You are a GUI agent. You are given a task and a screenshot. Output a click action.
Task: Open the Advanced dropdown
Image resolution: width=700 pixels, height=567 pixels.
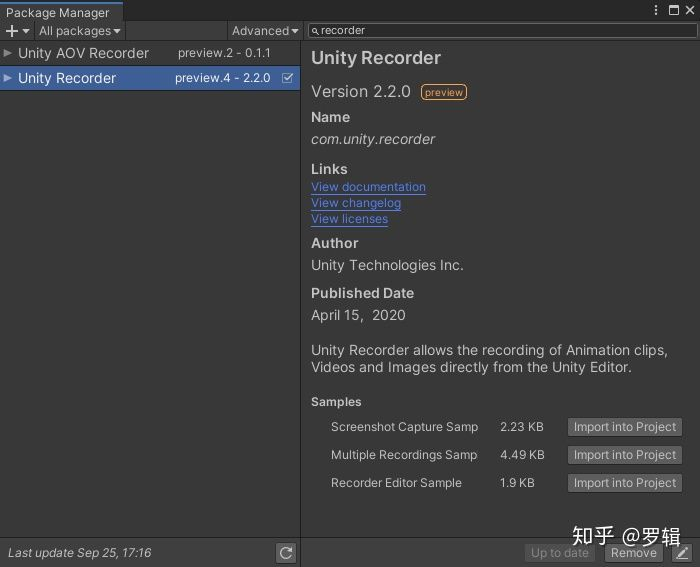(x=265, y=31)
